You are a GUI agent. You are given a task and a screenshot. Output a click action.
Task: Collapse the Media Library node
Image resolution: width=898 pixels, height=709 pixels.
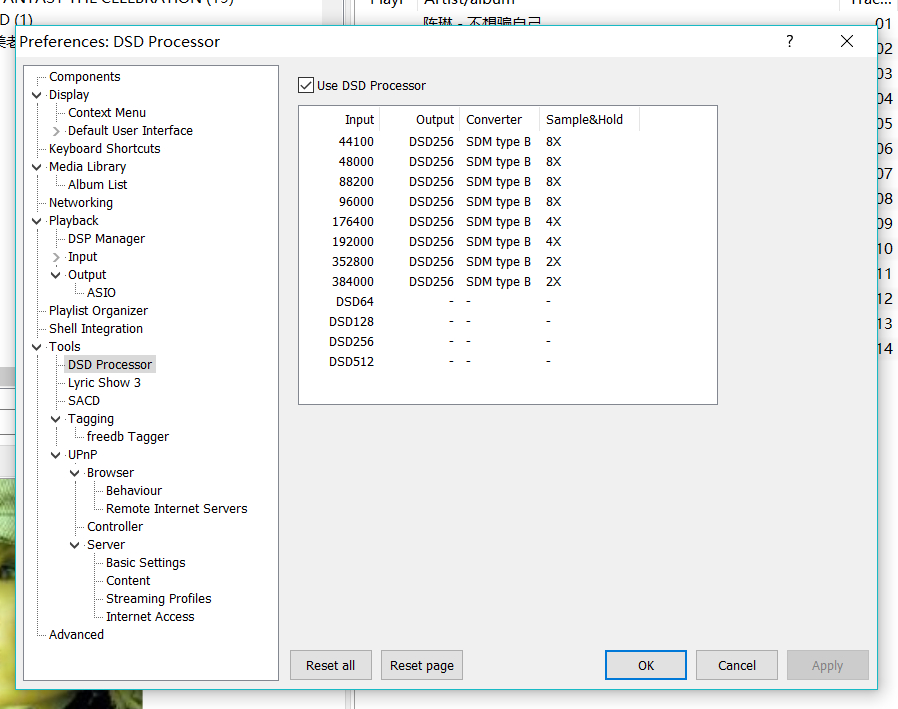37,167
